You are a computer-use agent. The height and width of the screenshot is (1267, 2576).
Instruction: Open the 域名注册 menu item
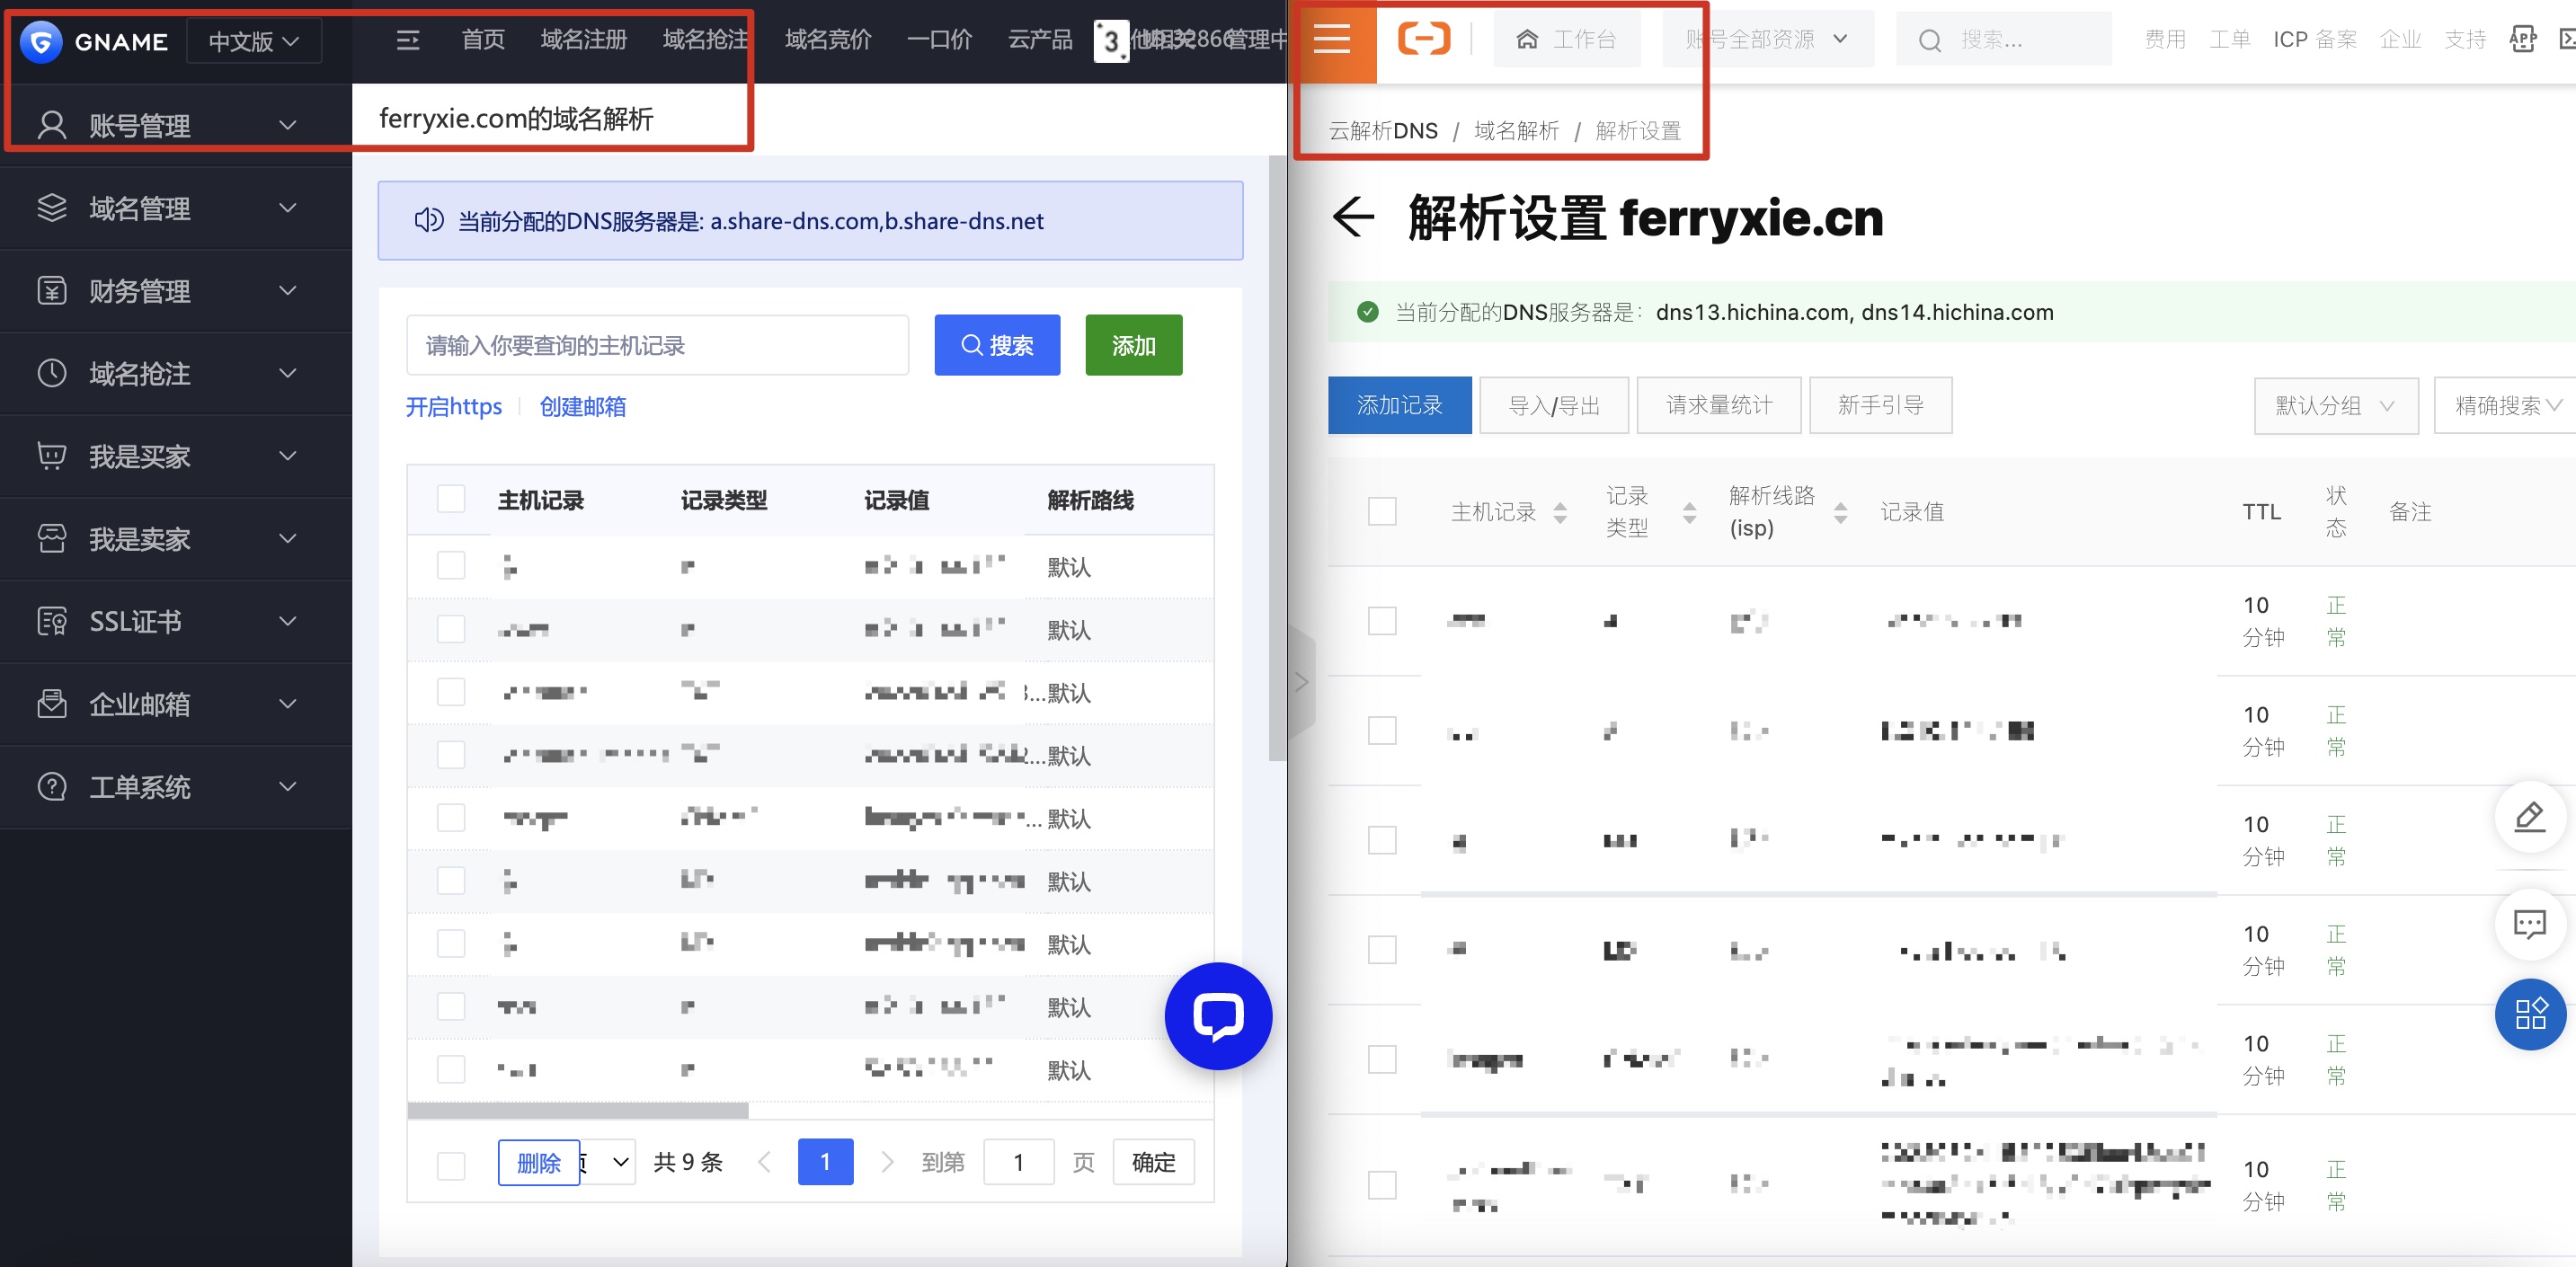click(x=583, y=39)
